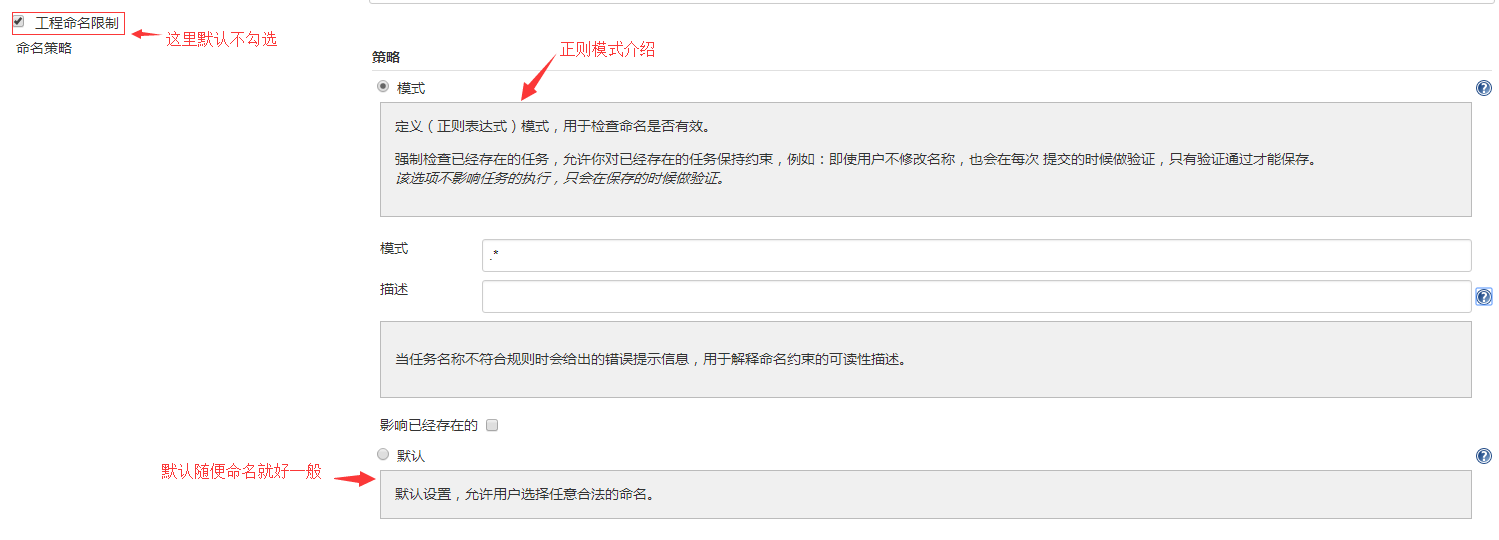Viewport: 1499px width, 540px height.
Task: Click the 策略 section heading
Action: pos(386,58)
